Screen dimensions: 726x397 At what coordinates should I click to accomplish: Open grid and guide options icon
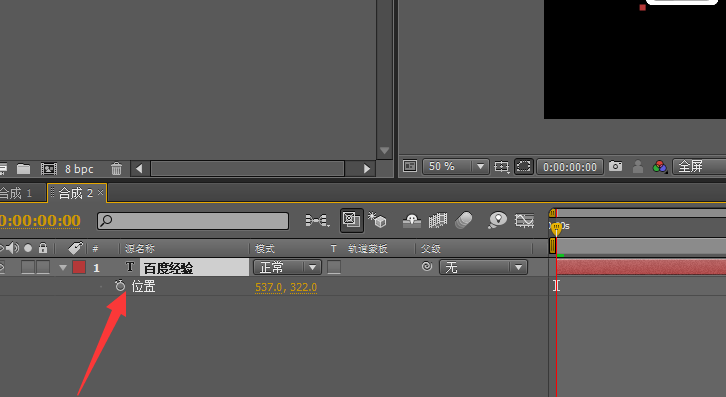tap(501, 167)
